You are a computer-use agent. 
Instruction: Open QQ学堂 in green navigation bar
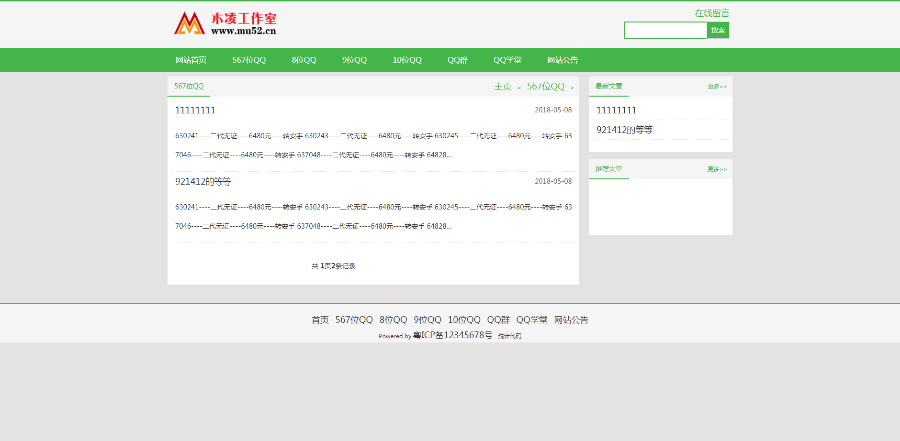(507, 60)
